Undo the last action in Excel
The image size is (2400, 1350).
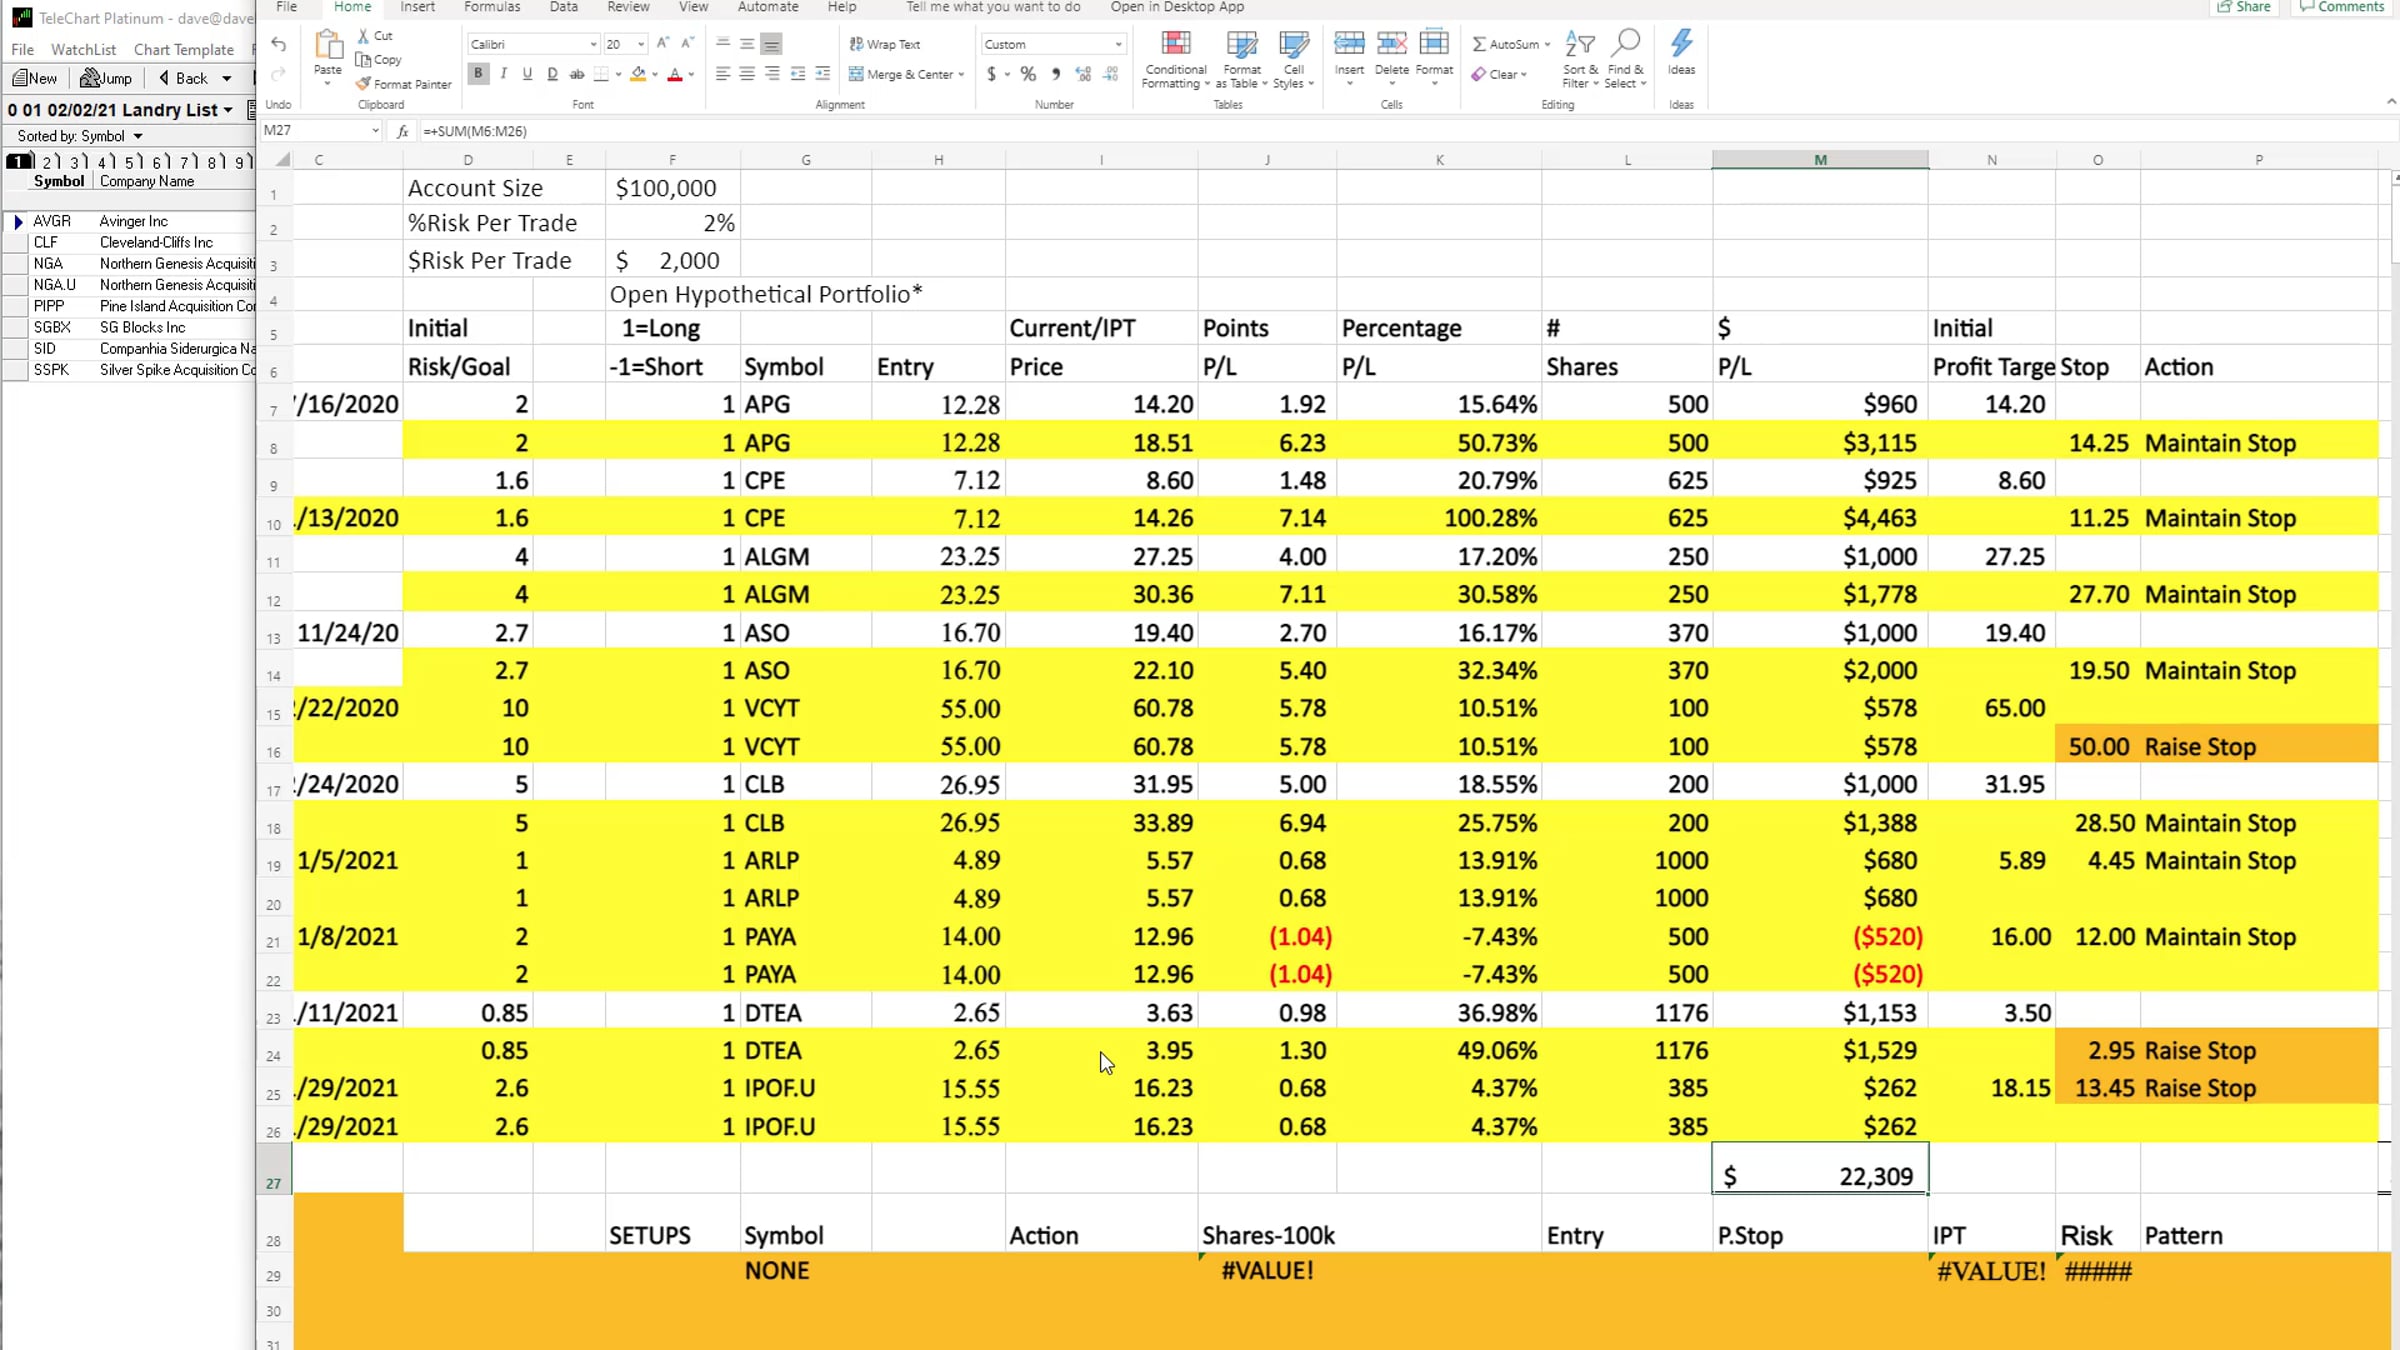click(x=278, y=45)
